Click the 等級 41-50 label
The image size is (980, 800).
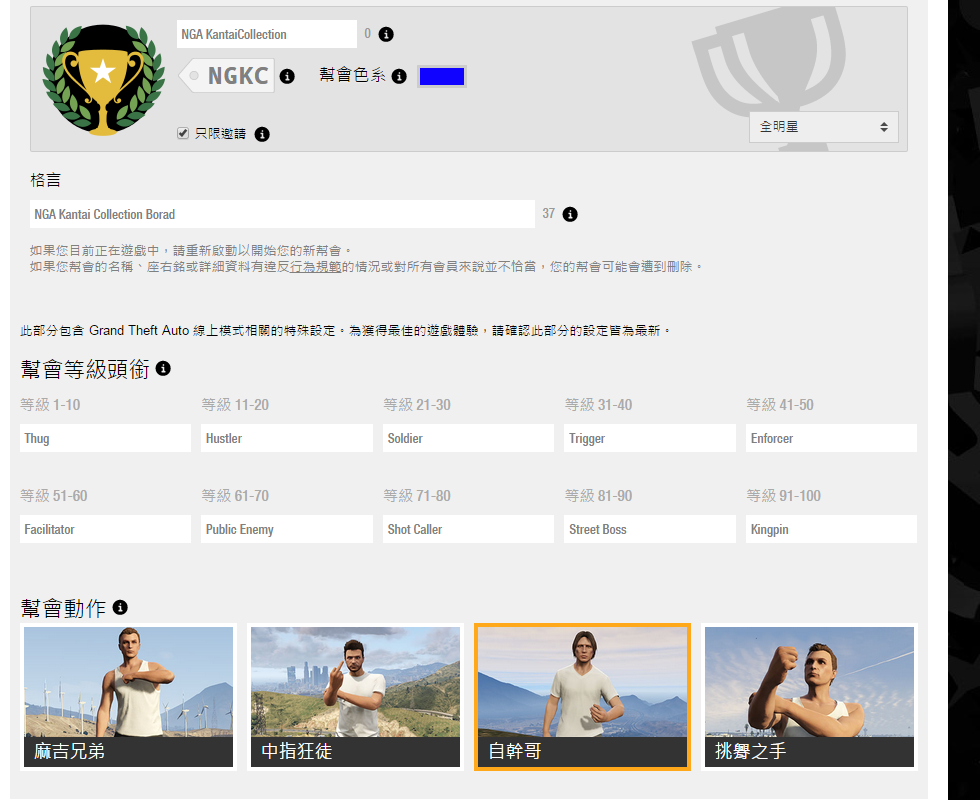pyautogui.click(x=780, y=405)
